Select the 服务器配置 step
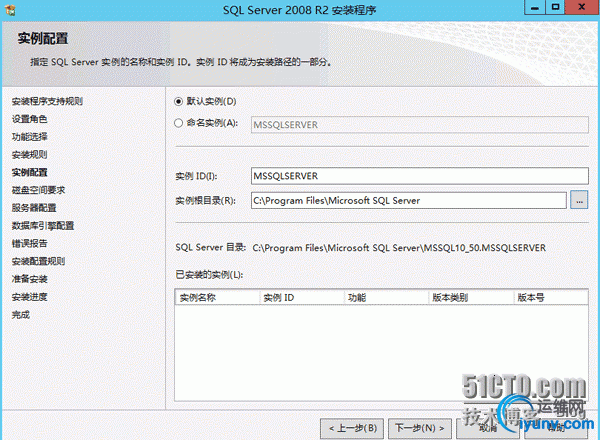The image size is (600, 440). tap(34, 208)
